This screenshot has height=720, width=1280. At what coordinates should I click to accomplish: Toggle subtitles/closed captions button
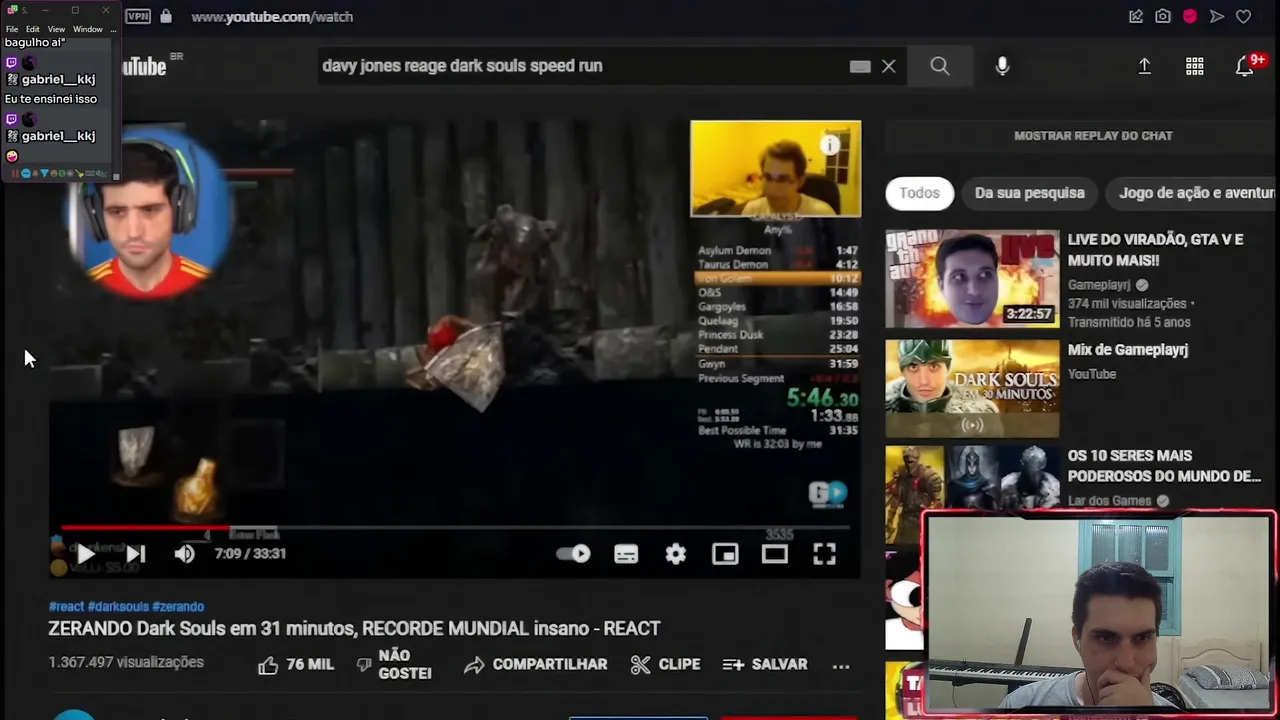pos(626,554)
